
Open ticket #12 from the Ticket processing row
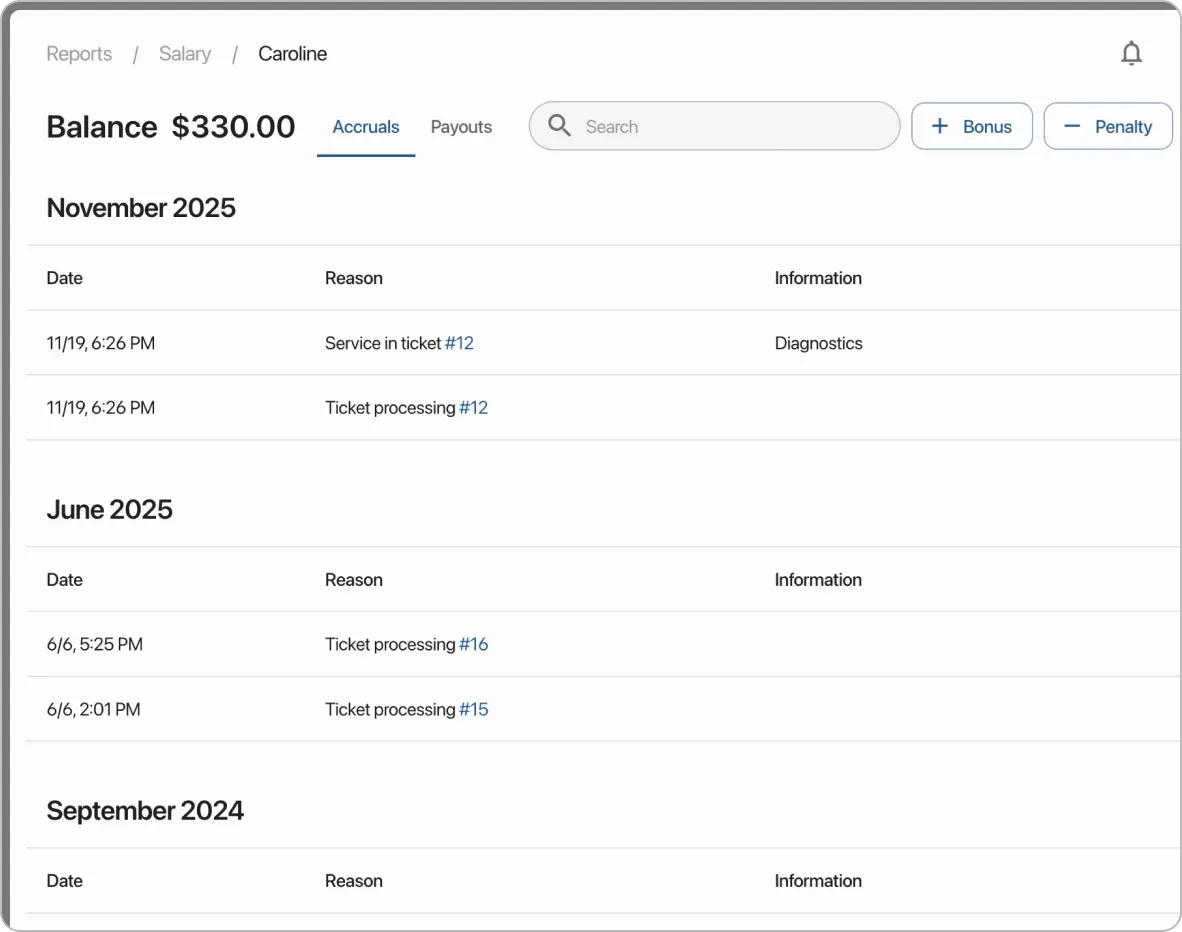(474, 407)
